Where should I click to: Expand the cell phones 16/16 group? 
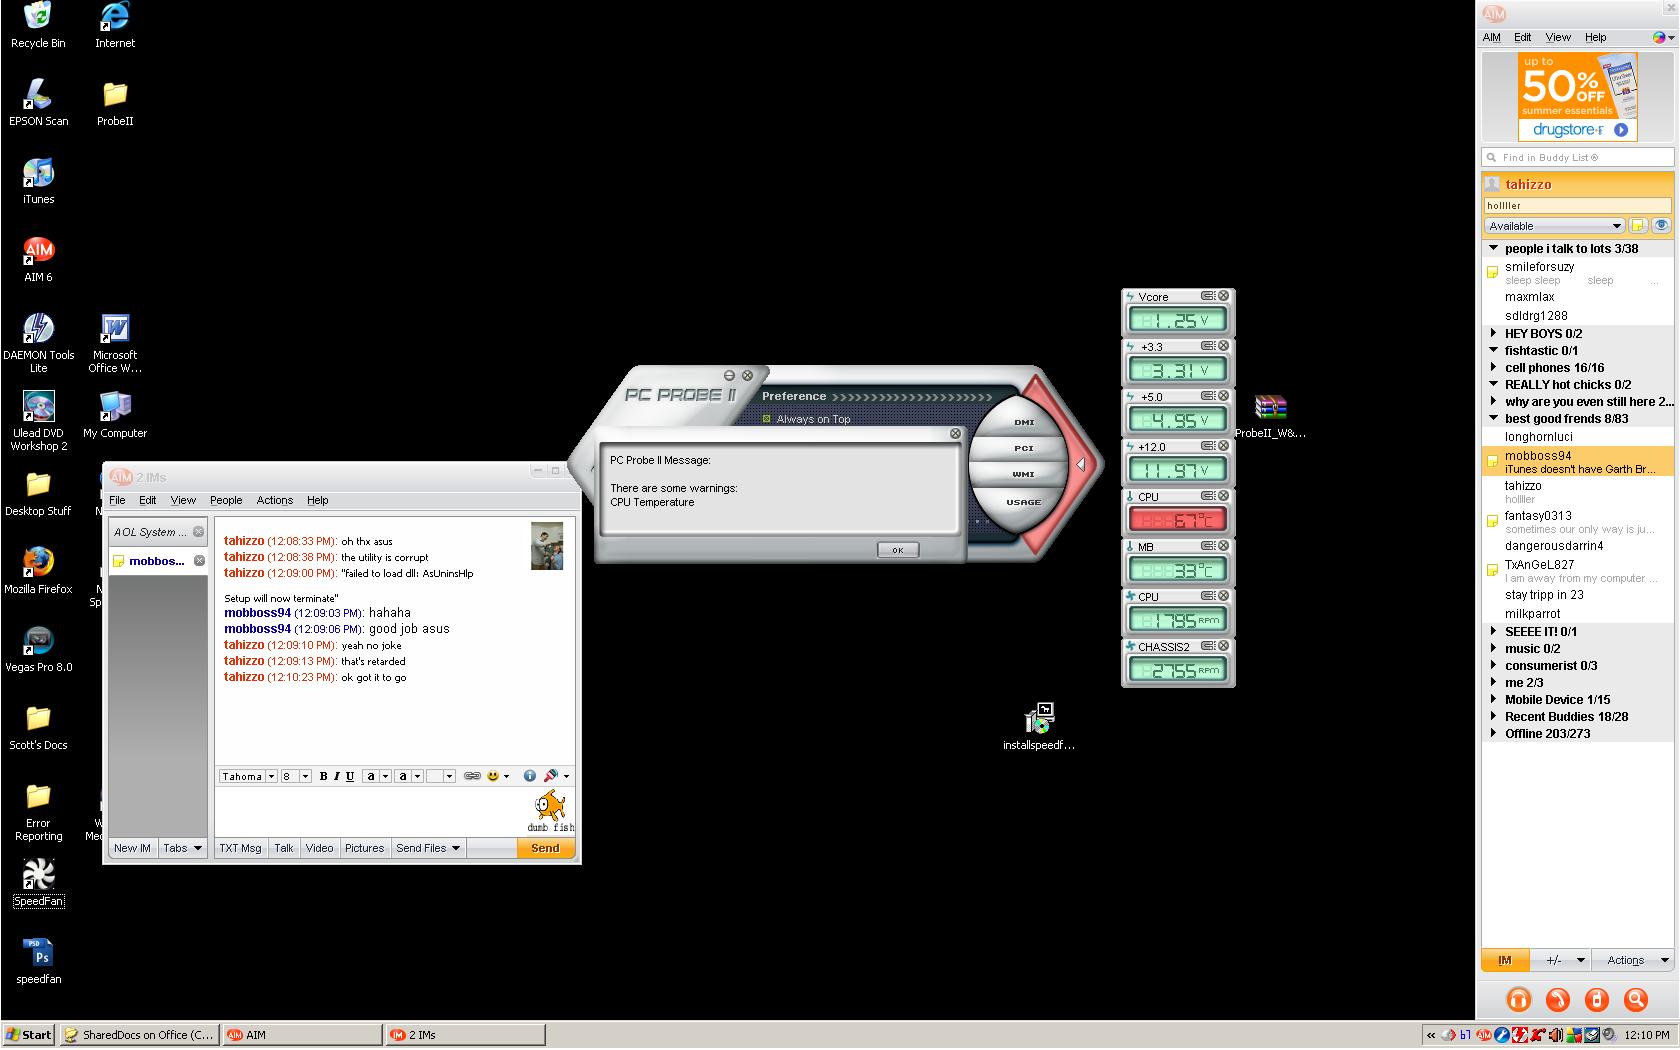[x=1494, y=368]
